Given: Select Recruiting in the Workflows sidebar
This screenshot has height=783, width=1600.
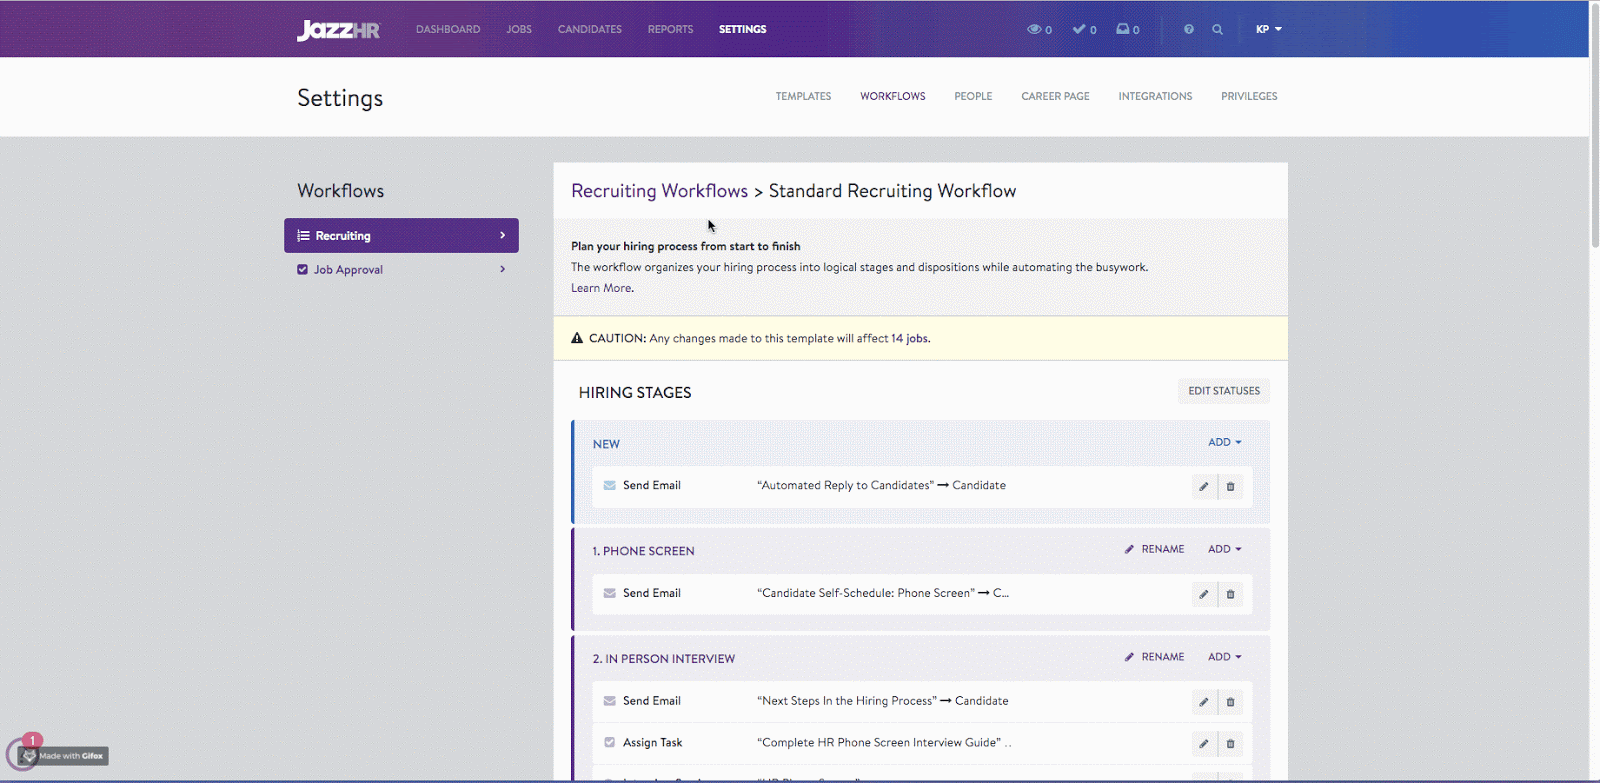Looking at the screenshot, I should [401, 235].
